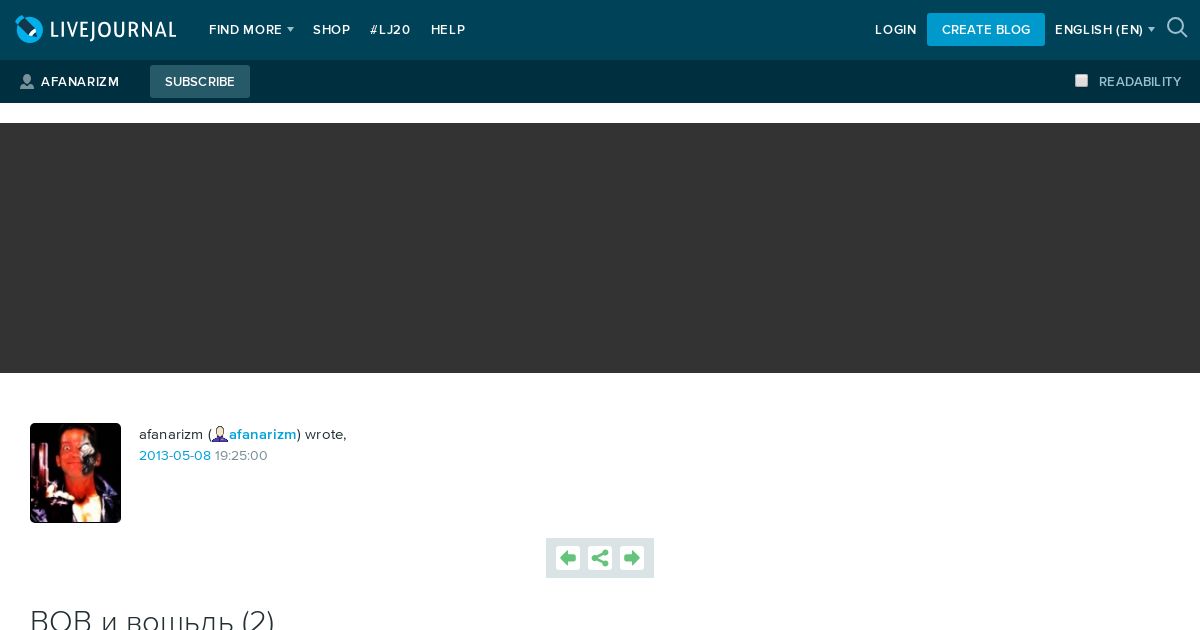Click the entry time 19:25:00
Viewport: 1200px width, 630px height.
241,456
